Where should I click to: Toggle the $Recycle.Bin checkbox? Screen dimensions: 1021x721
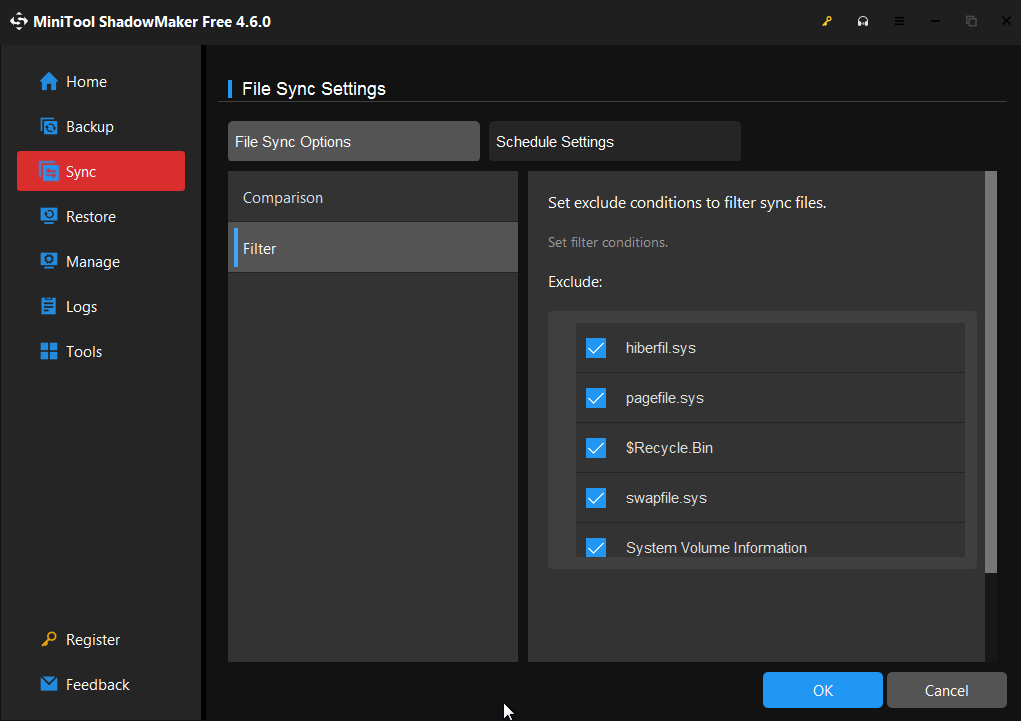click(x=596, y=448)
